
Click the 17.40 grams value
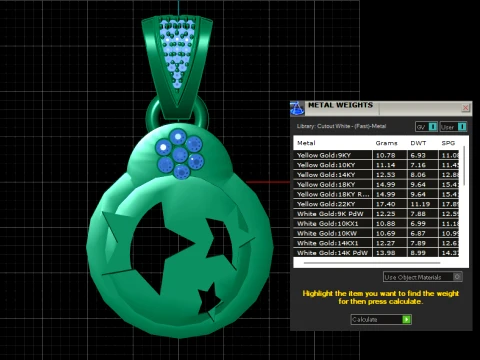coord(386,204)
